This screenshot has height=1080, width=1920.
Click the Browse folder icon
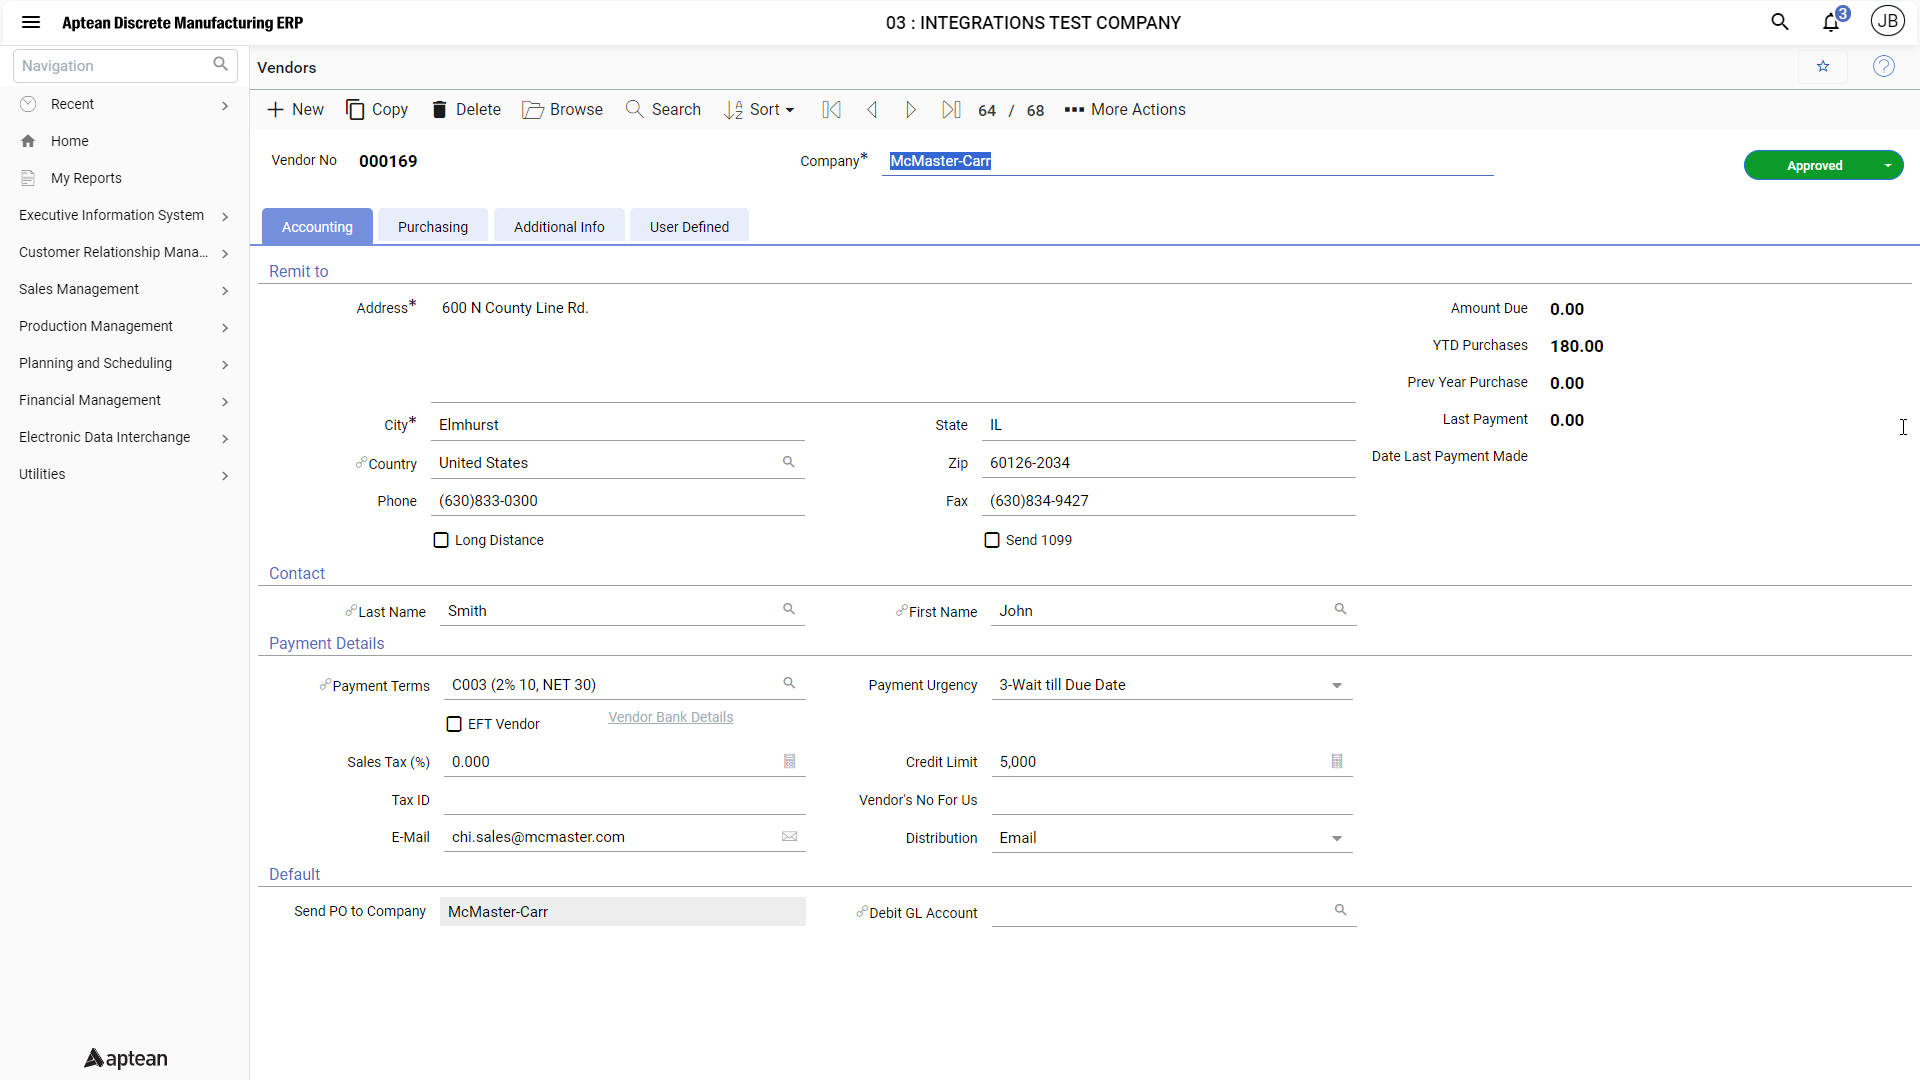tap(533, 109)
